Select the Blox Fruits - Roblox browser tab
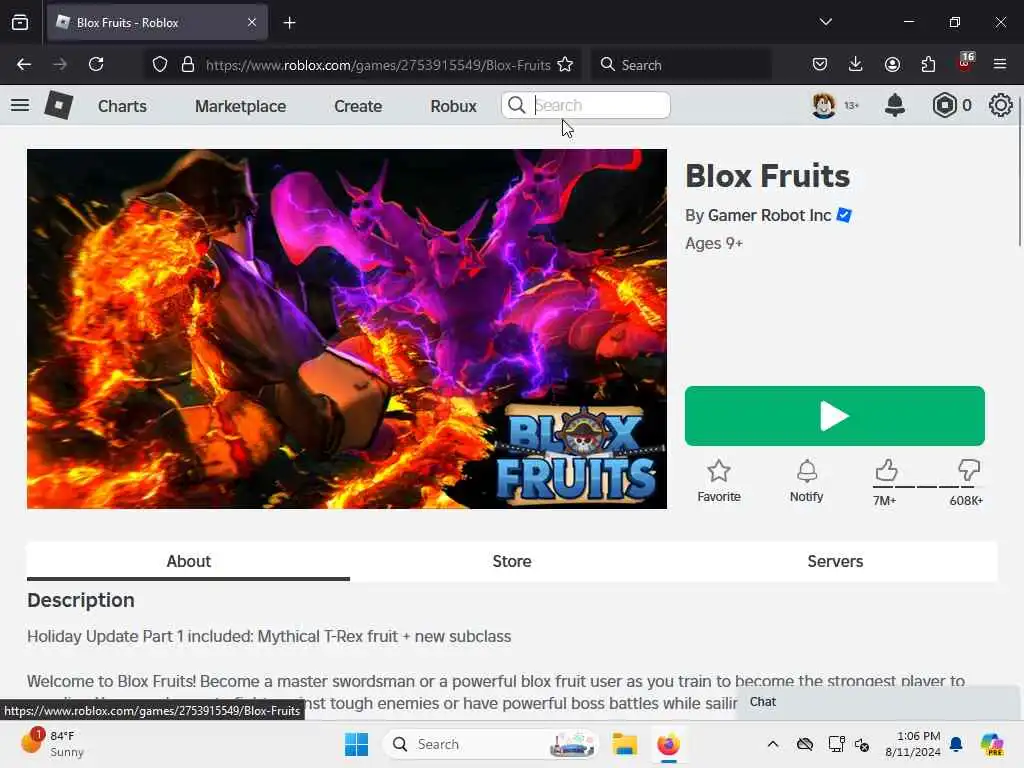Image resolution: width=1024 pixels, height=768 pixels. (x=157, y=23)
